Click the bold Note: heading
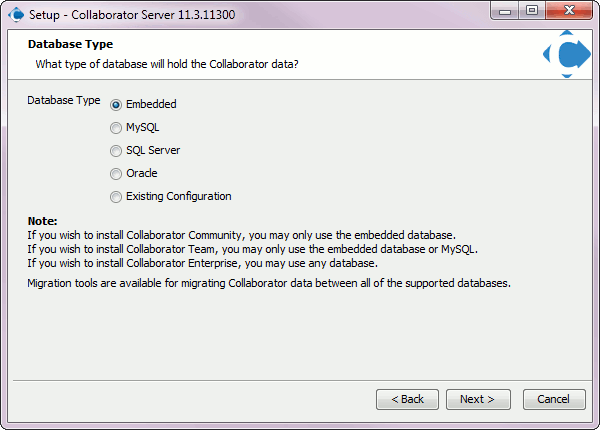The height and width of the screenshot is (430, 600). (x=42, y=221)
